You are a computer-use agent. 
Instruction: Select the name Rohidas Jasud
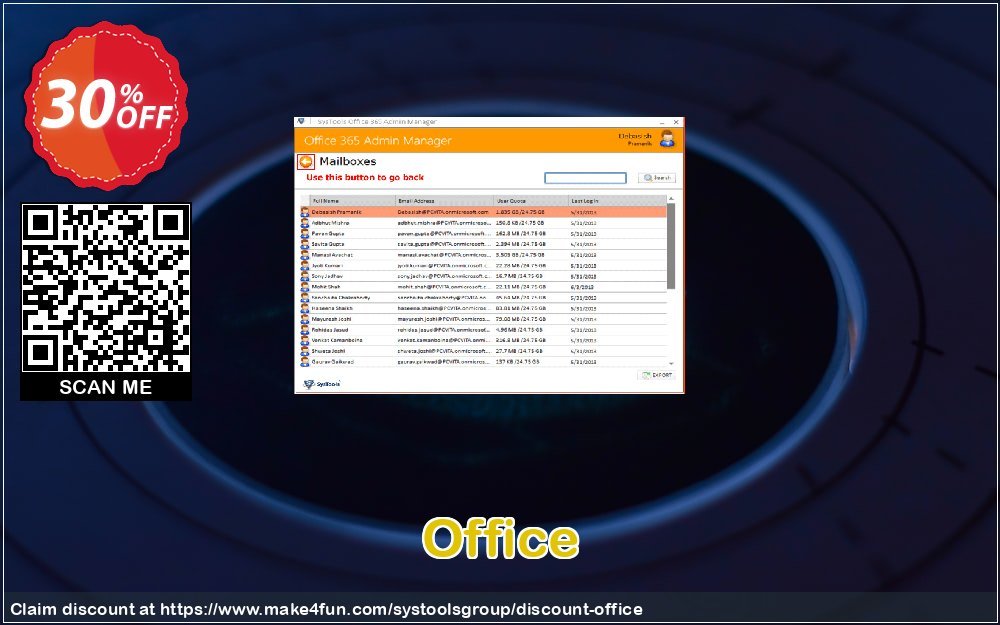[x=330, y=330]
